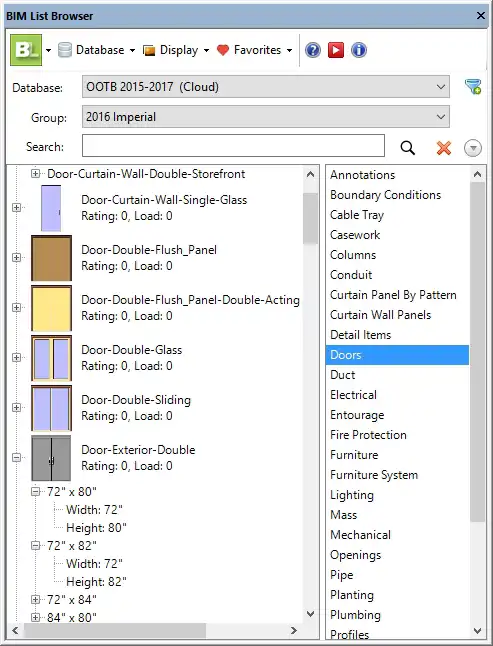This screenshot has height=646, width=493.
Task: Click the magnifier search icon
Action: coord(408,147)
